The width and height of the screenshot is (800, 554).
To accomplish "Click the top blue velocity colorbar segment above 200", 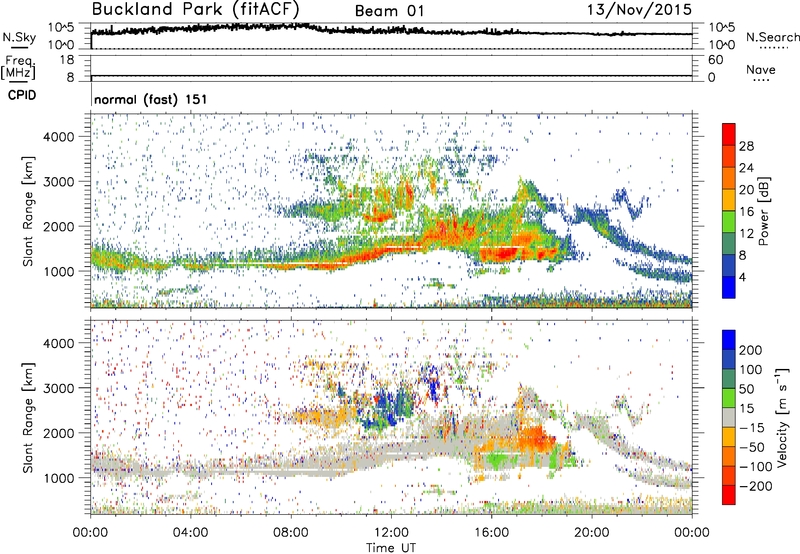I will (729, 339).
